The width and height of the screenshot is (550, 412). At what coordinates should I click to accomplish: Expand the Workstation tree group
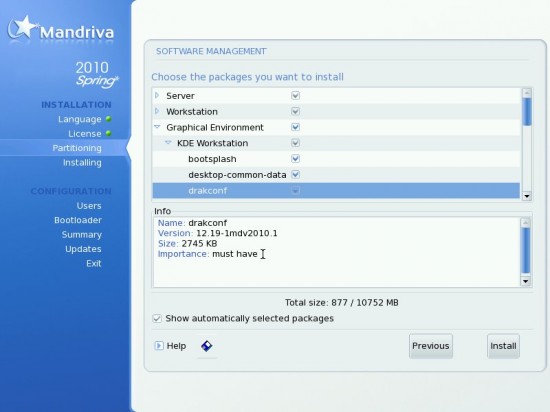(157, 111)
